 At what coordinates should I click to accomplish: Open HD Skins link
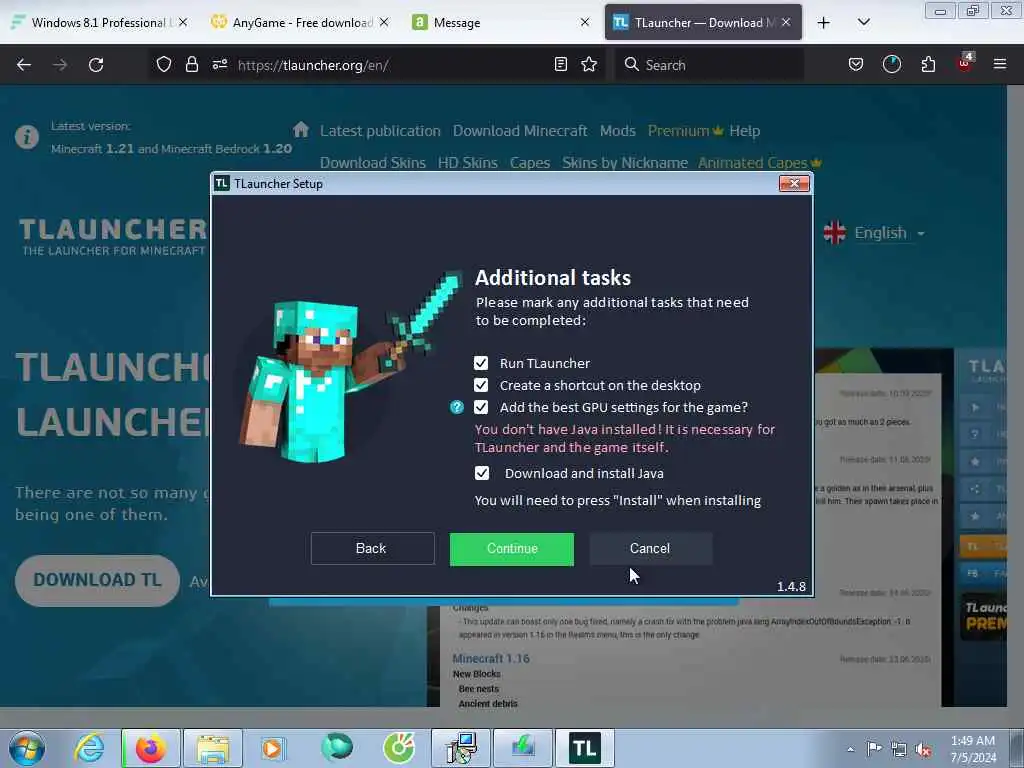(468, 163)
